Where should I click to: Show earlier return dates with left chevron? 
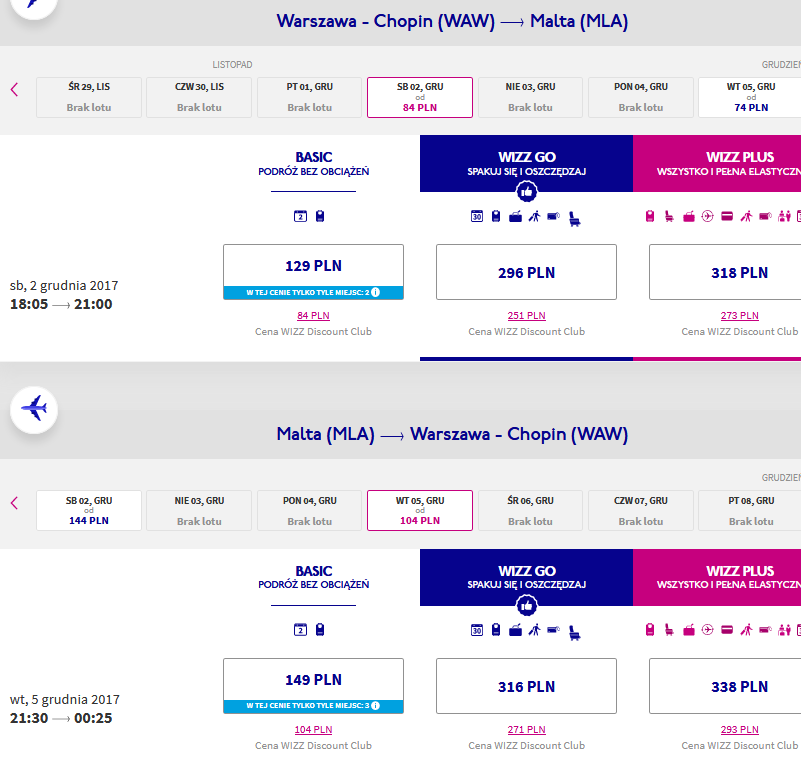(x=14, y=503)
